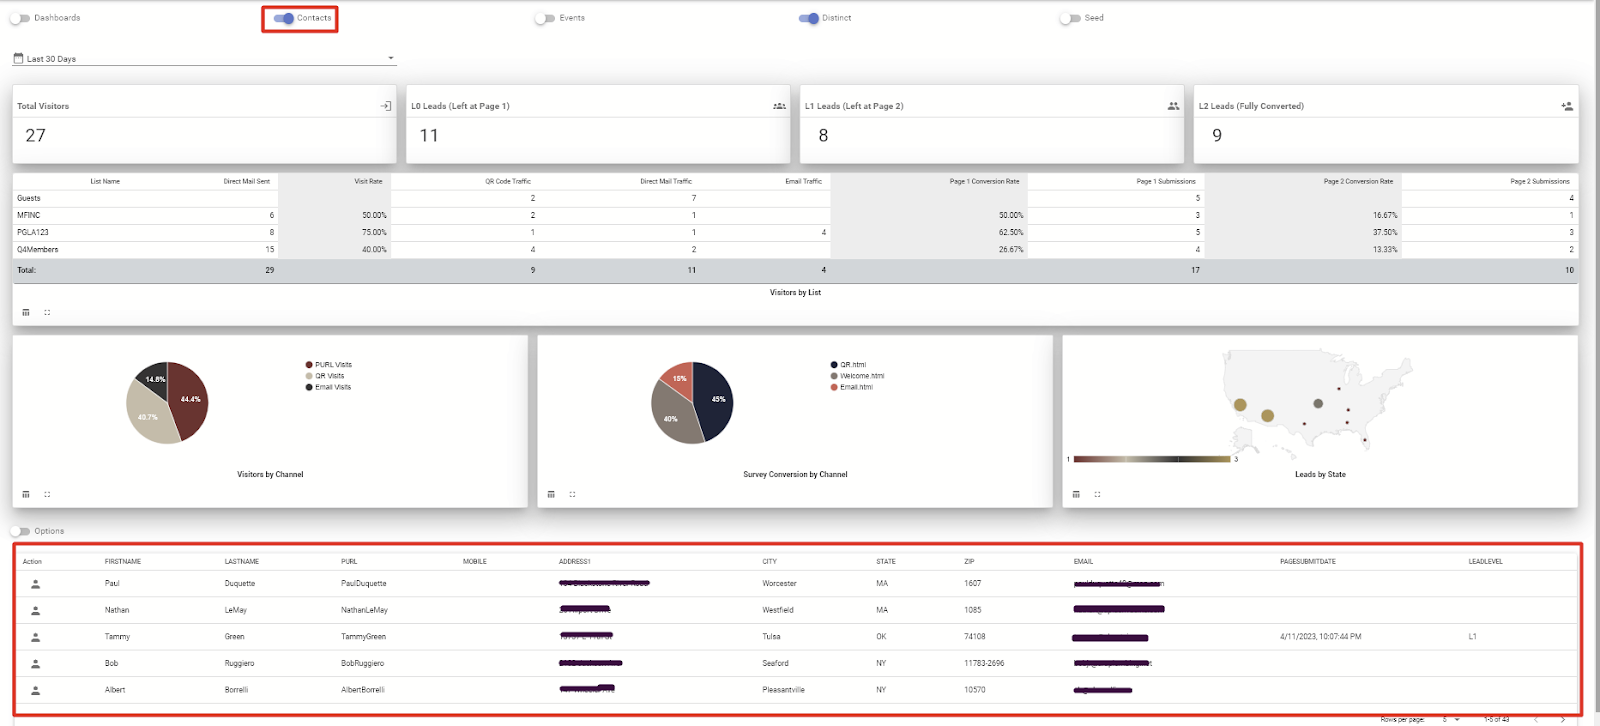The width and height of the screenshot is (1600, 726).
Task: Turn off the Distinct toggle
Action: [x=809, y=18]
